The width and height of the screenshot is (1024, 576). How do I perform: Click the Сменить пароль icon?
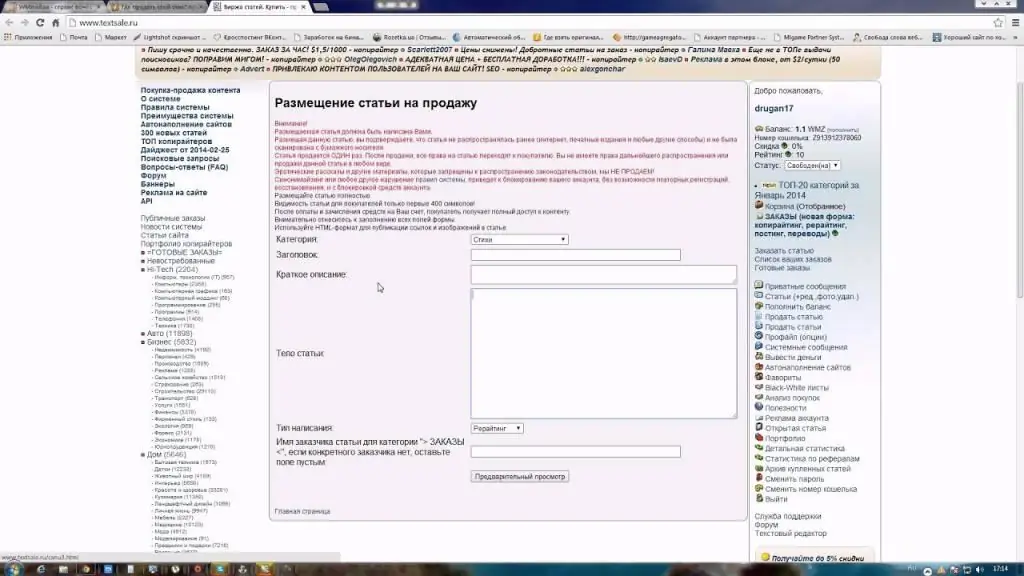pos(759,478)
